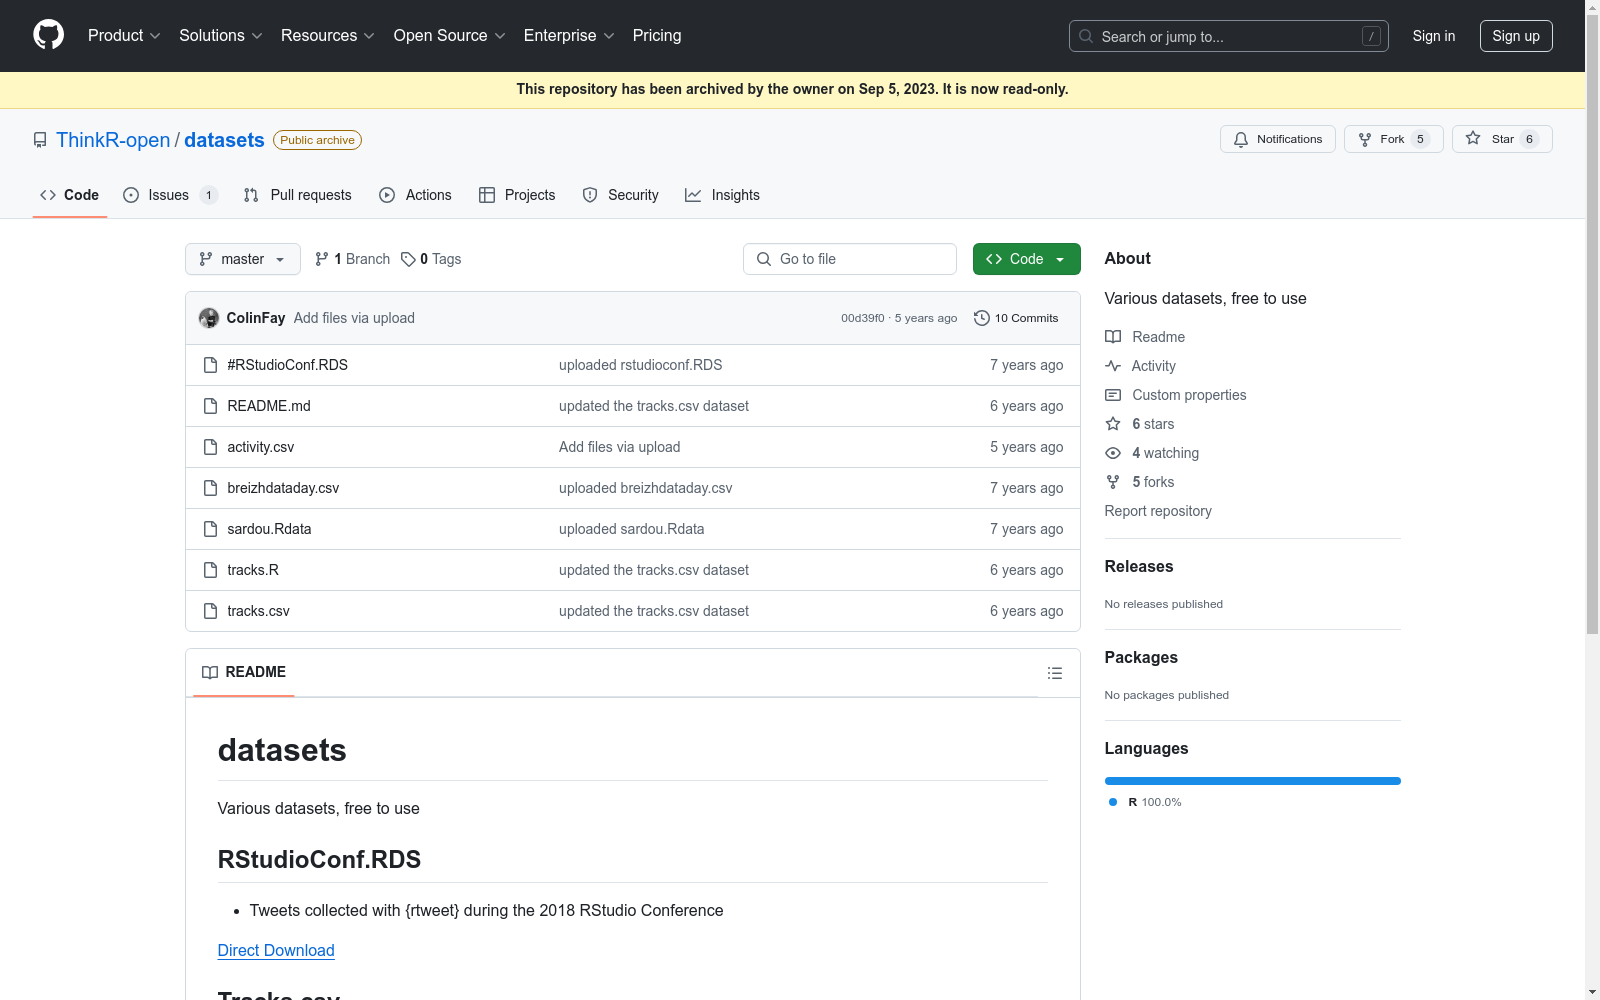Click the book icon next to Readme
1600x1000 pixels.
tap(1113, 337)
